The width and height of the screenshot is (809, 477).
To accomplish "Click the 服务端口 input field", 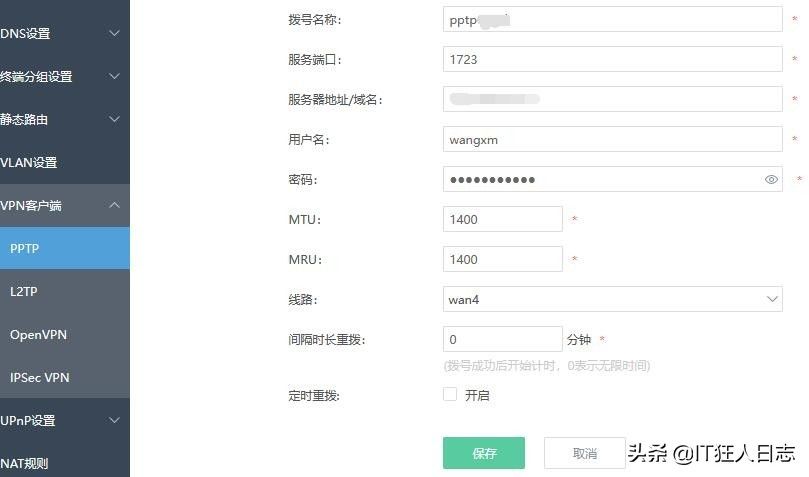I will 612,60.
